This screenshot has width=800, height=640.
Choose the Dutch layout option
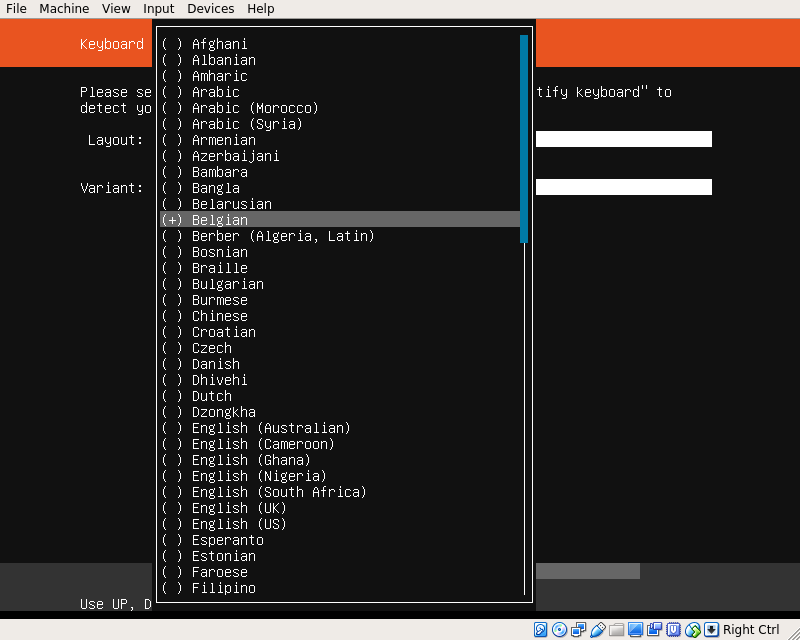pyautogui.click(x=211, y=396)
